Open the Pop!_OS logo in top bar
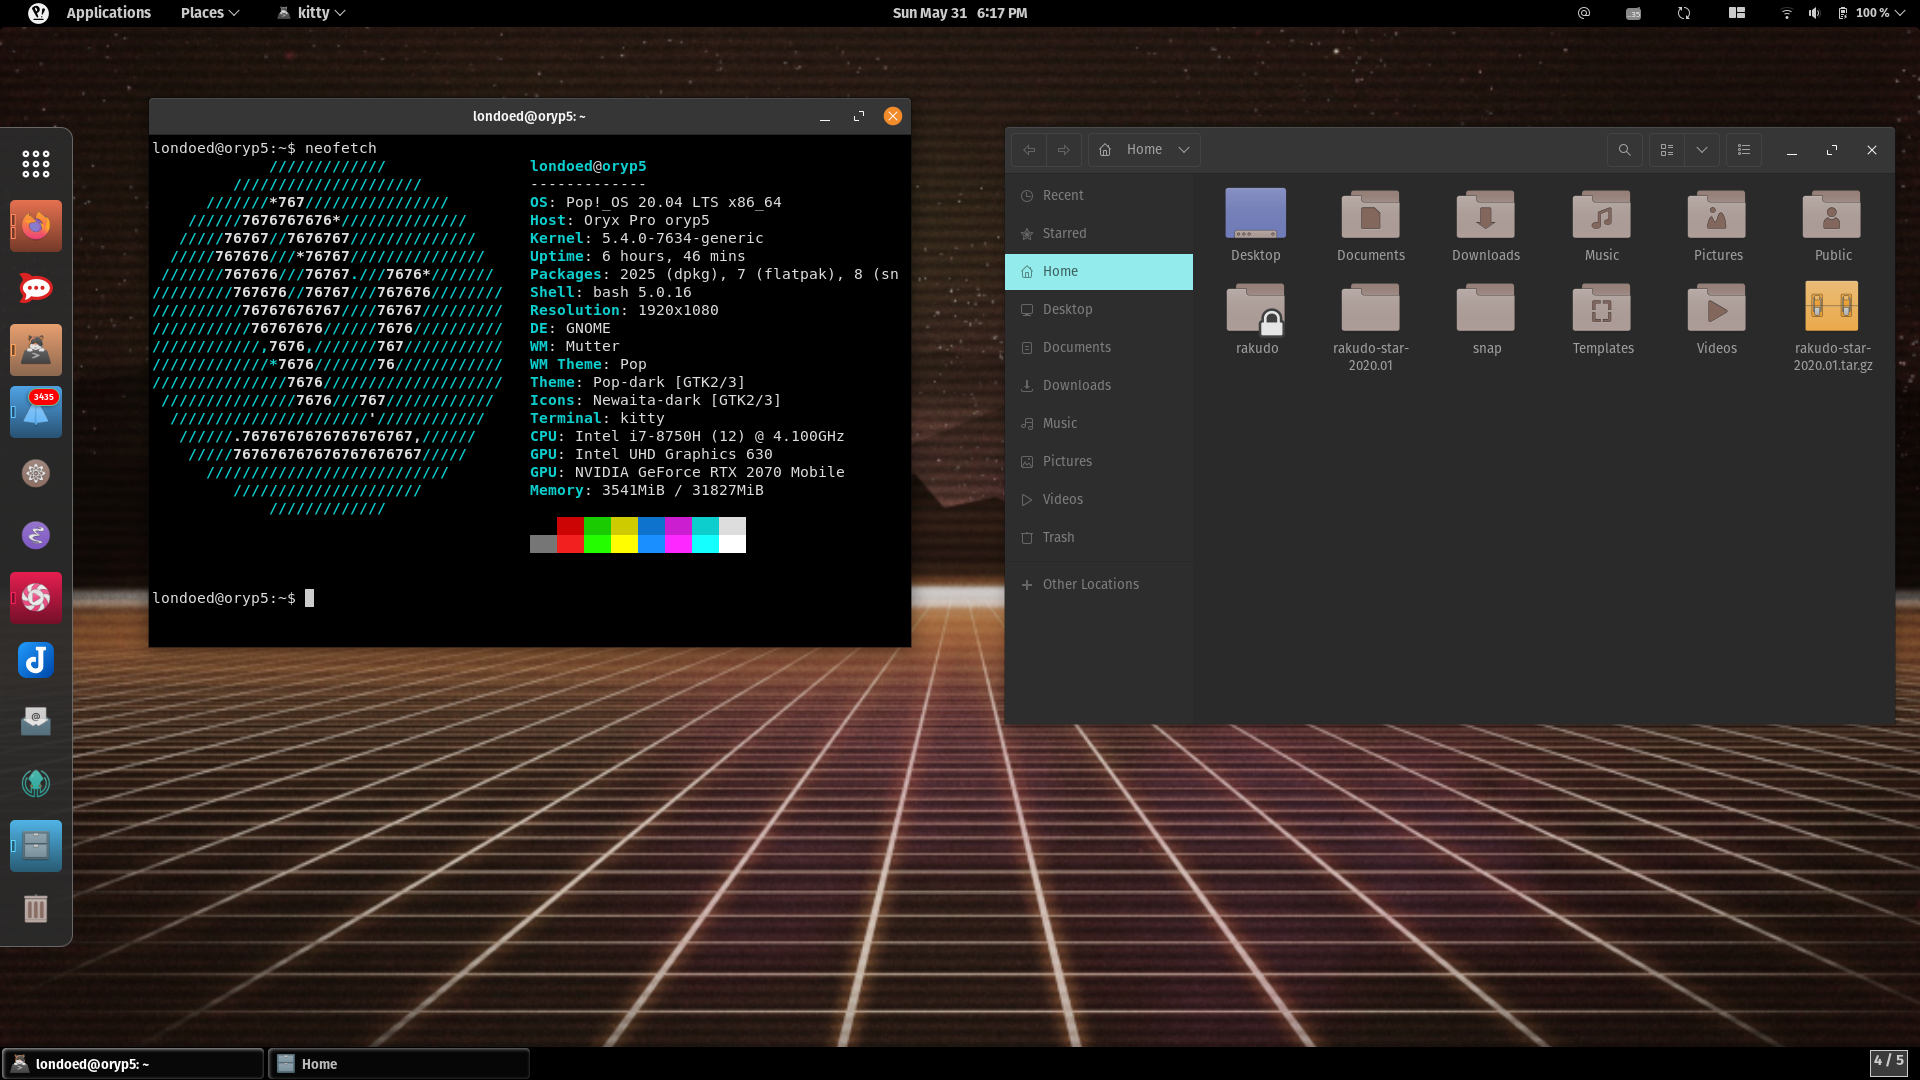This screenshot has width=1920, height=1080. pyautogui.click(x=38, y=13)
